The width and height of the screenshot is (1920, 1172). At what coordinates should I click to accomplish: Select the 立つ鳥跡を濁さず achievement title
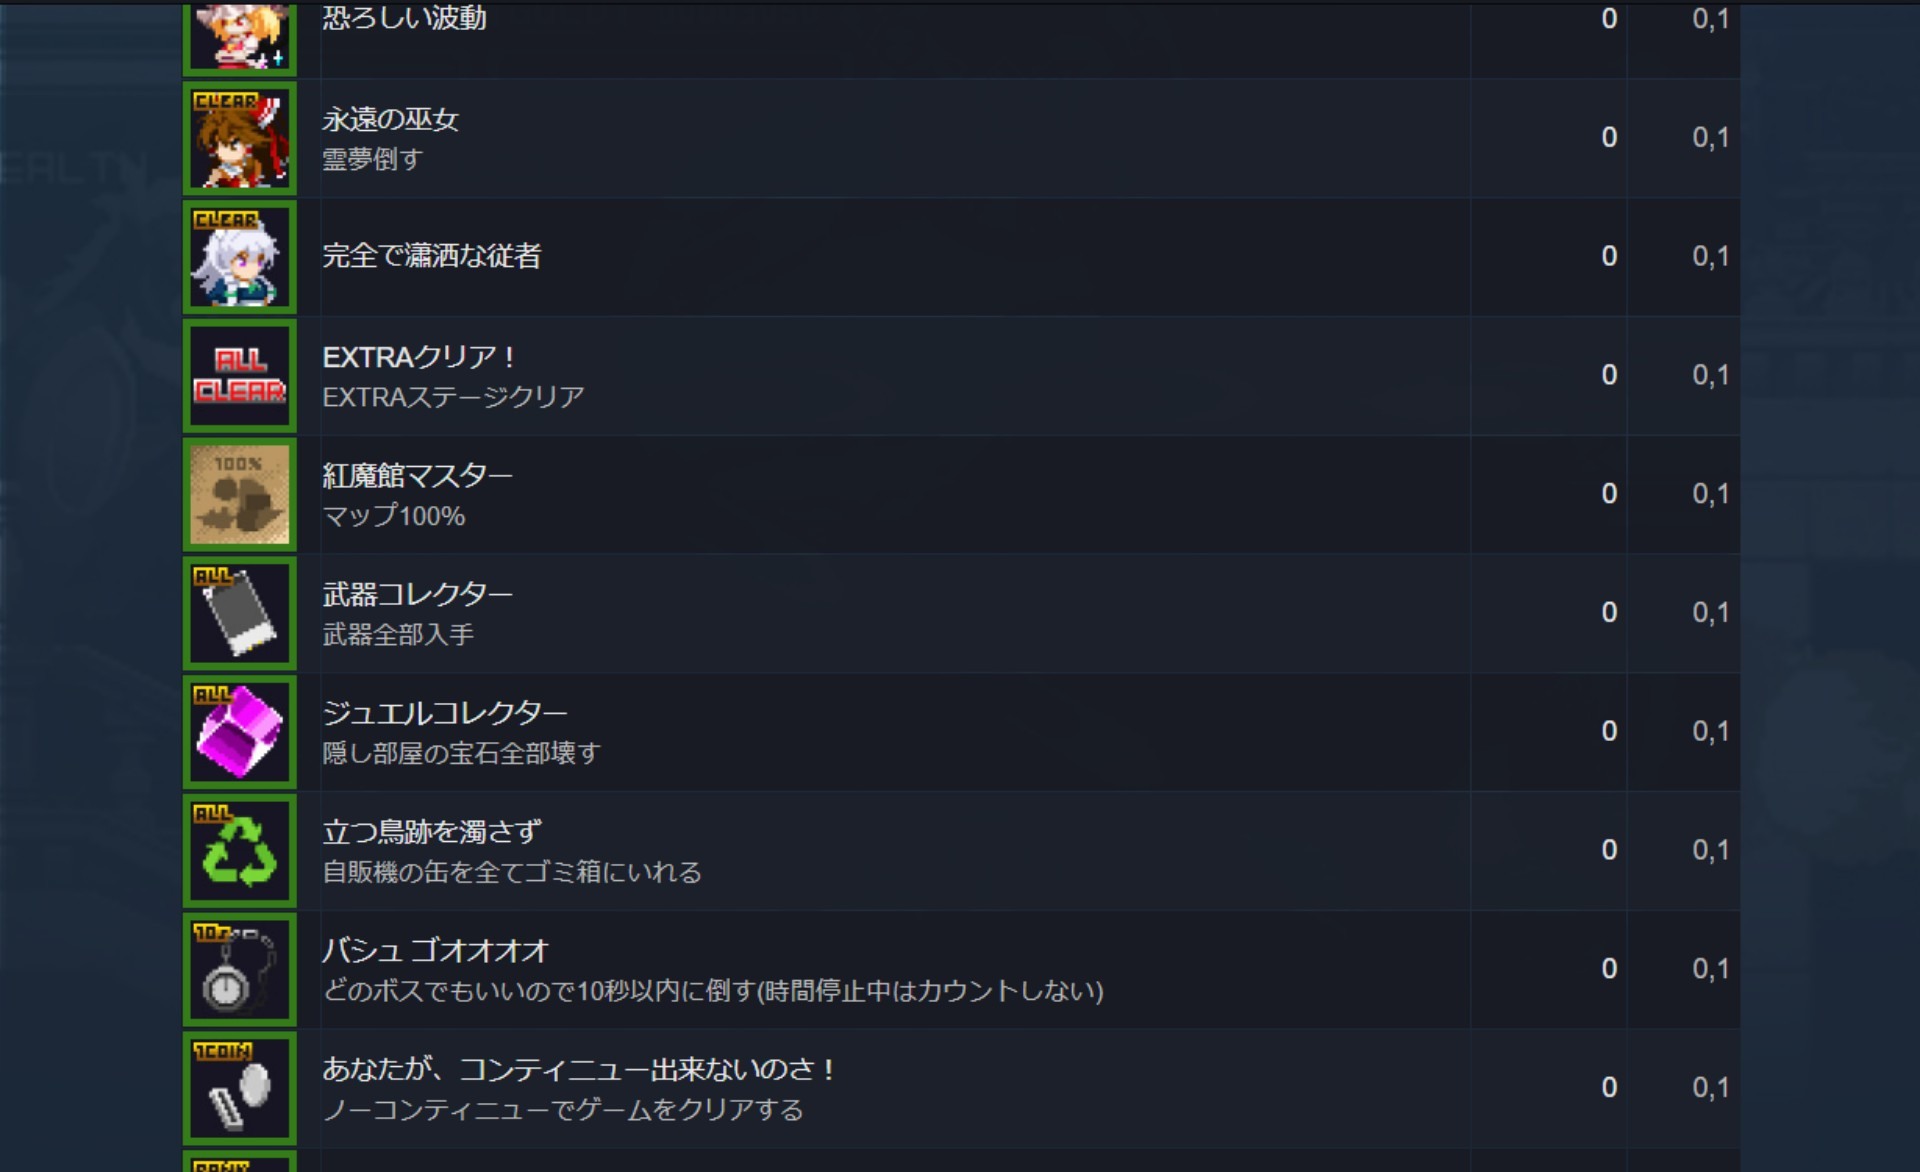[432, 832]
